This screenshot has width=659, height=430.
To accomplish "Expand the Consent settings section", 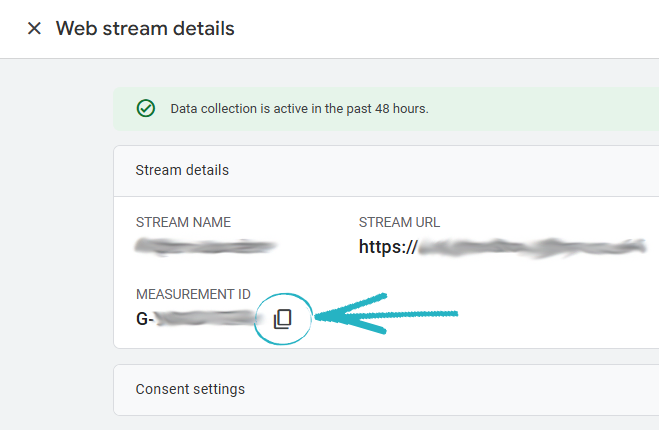I will click(x=190, y=389).
